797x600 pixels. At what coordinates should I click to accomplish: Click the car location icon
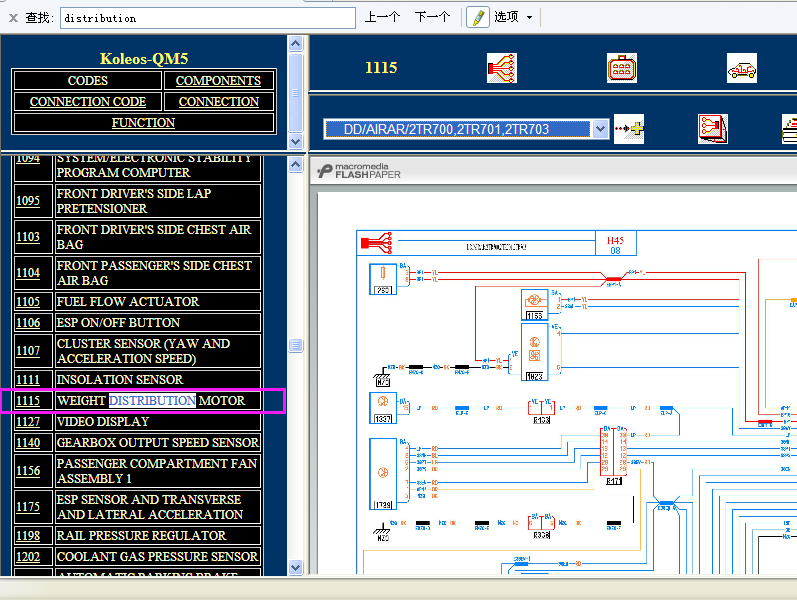click(742, 68)
